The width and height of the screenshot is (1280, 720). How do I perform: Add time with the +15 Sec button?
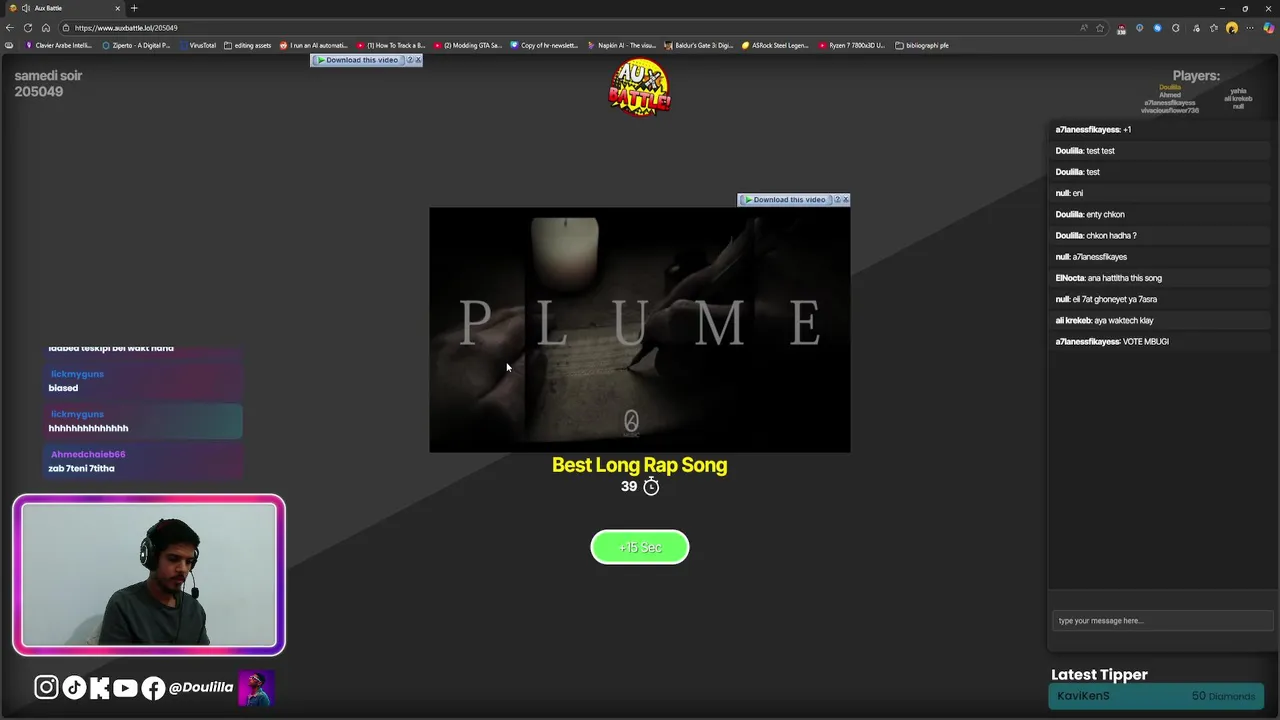point(640,547)
